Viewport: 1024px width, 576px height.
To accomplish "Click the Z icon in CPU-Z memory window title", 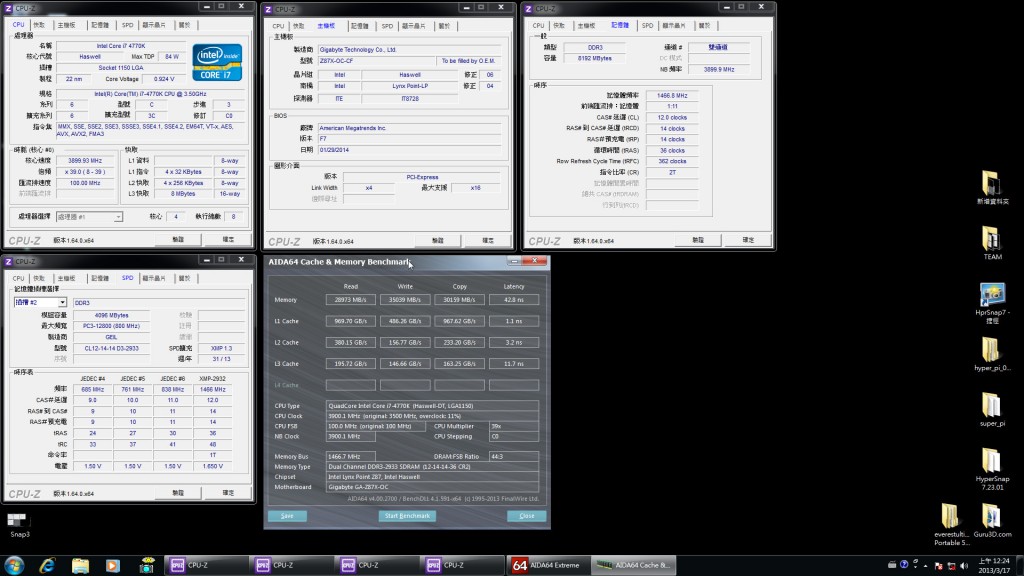I will click(x=528, y=8).
